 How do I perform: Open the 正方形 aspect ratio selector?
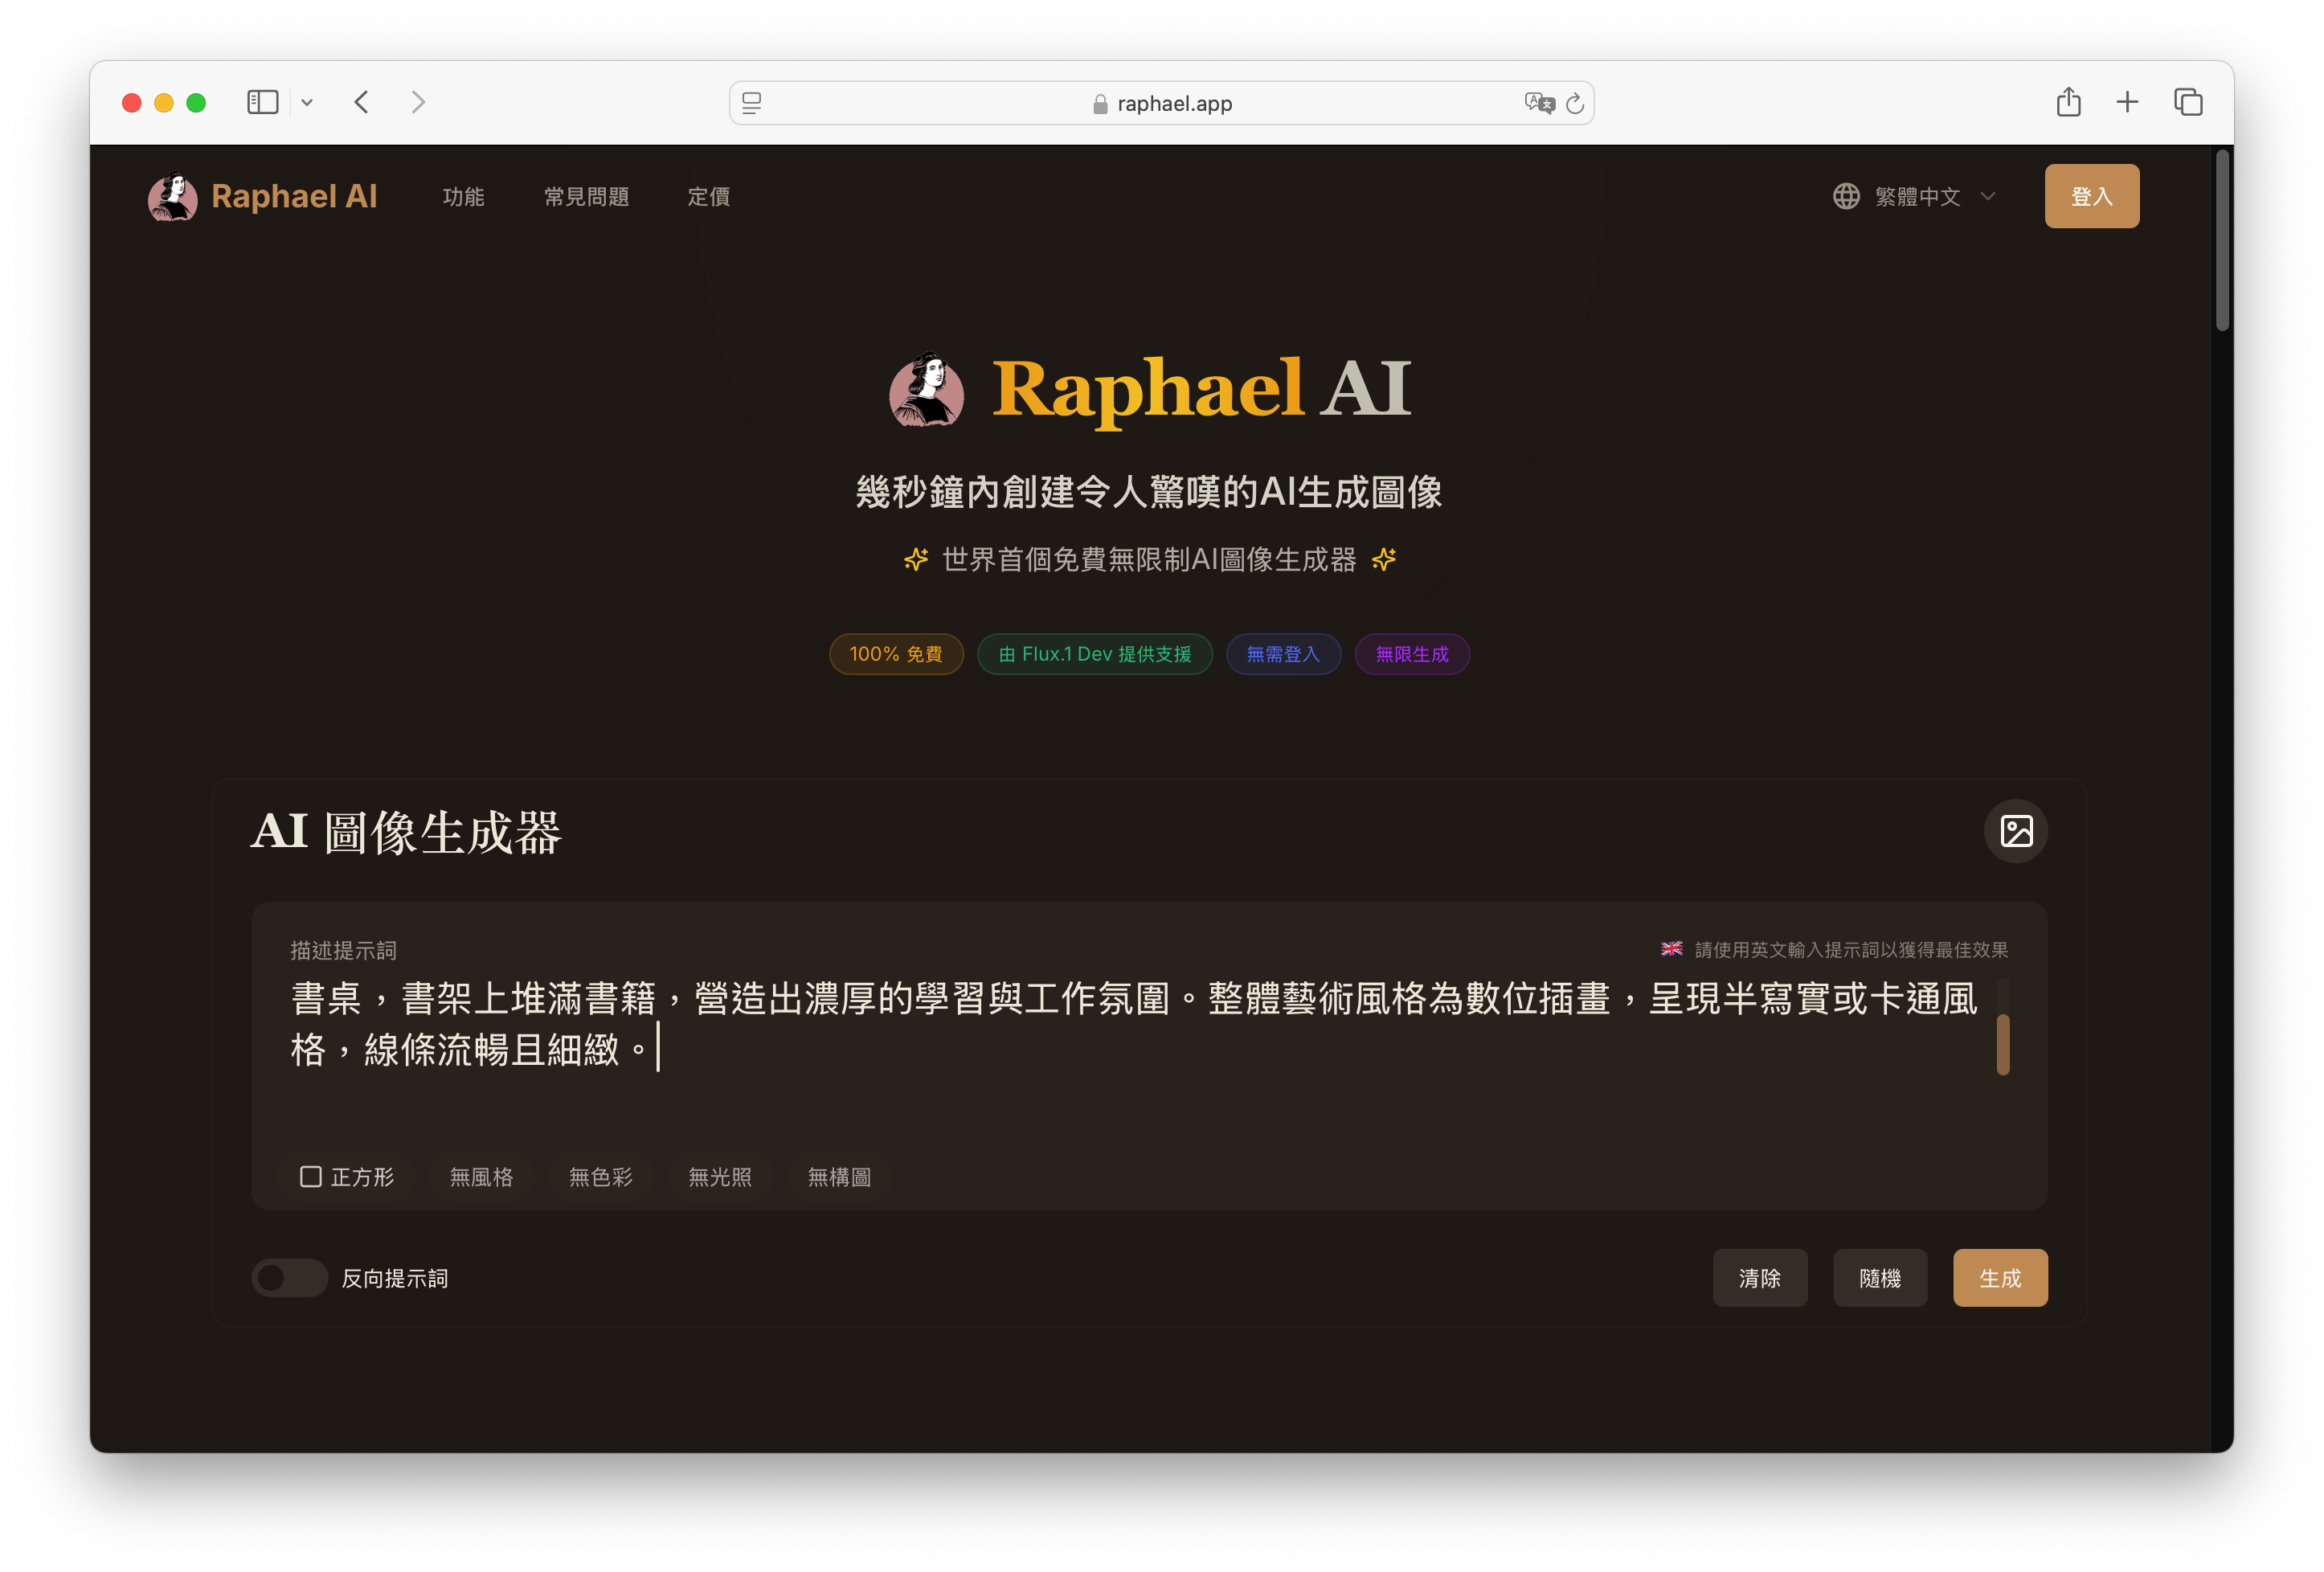pyautogui.click(x=347, y=1177)
